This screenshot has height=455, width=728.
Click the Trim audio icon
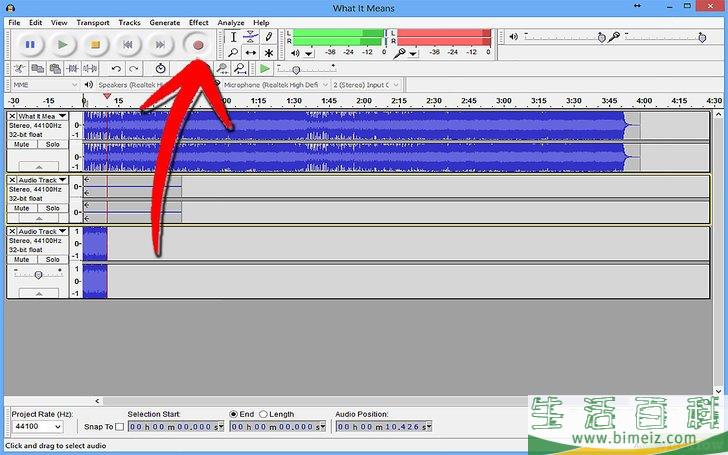[72, 69]
